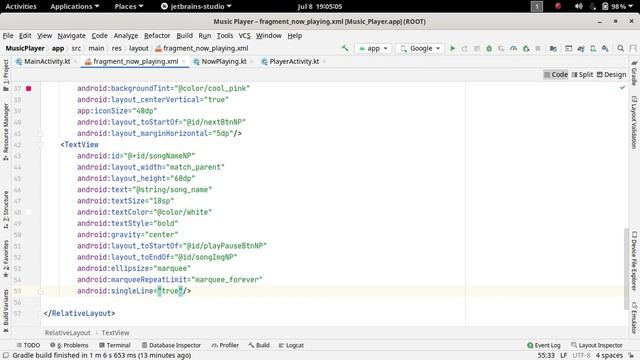Screen dimensions: 640x360
Task: Click the Search Everywhere magnifier icon
Action: [620, 48]
